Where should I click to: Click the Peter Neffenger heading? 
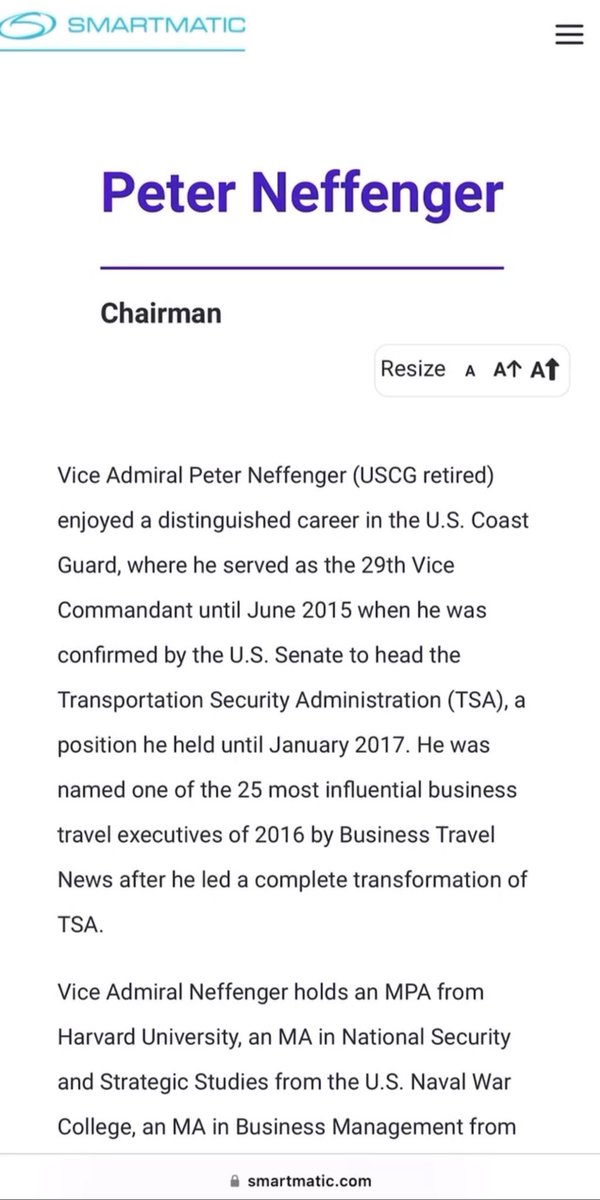(x=300, y=192)
